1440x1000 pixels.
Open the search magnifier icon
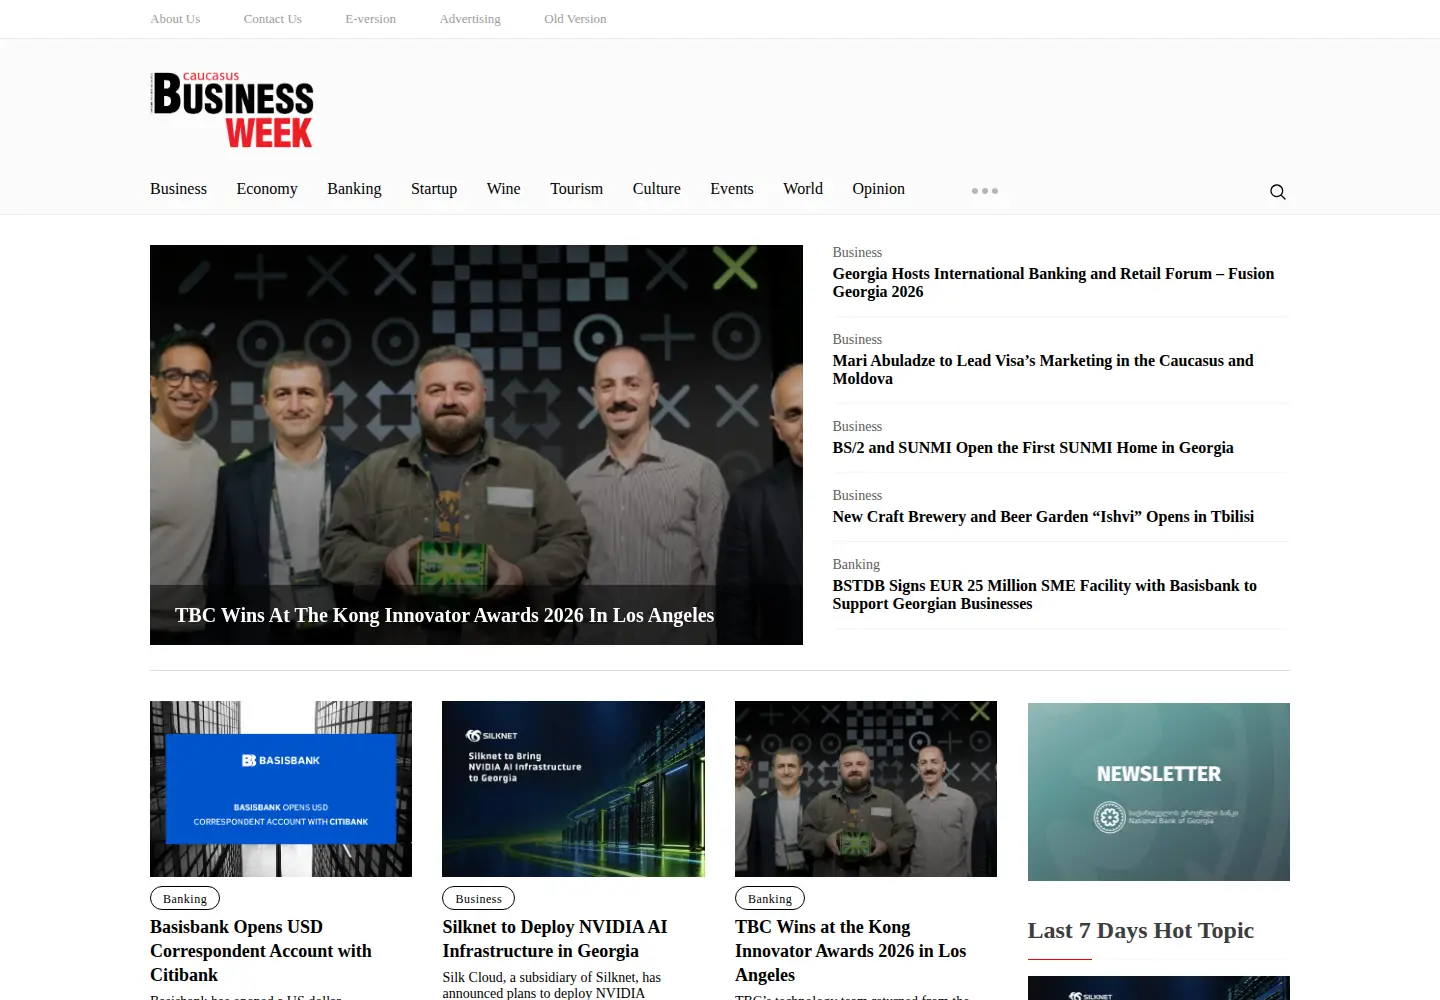pyautogui.click(x=1277, y=192)
